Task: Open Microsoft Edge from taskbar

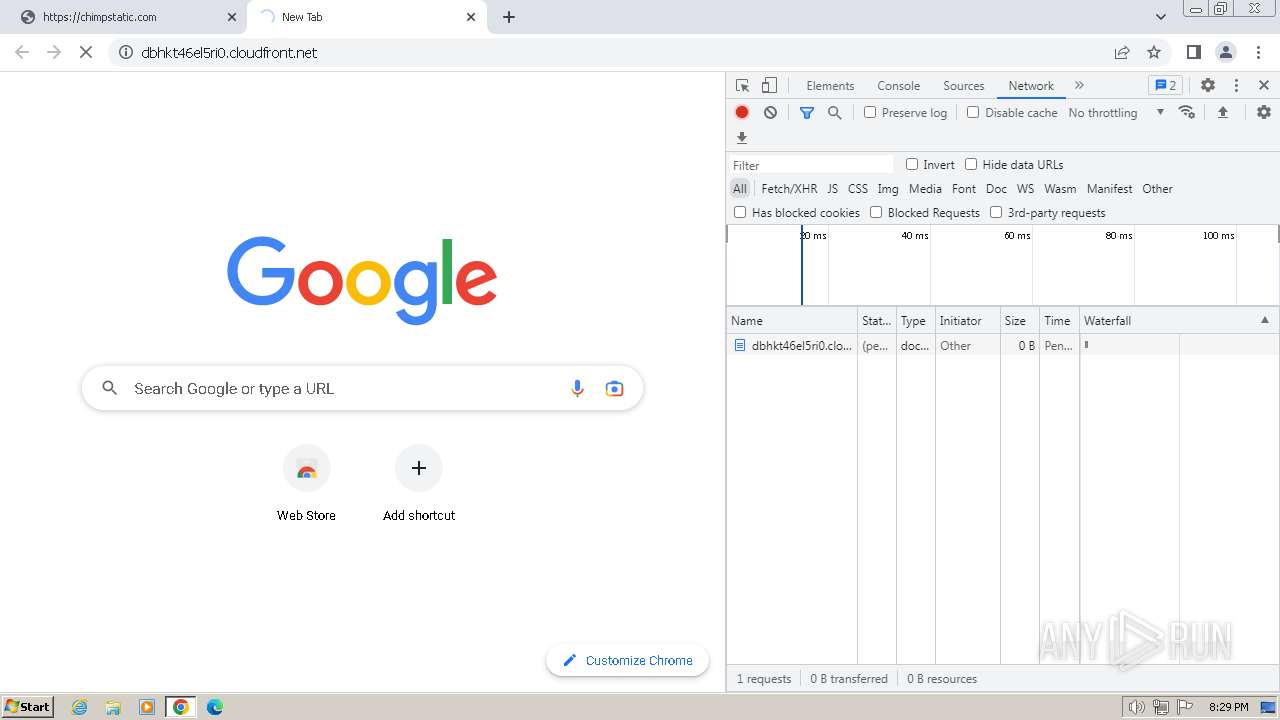Action: (214, 707)
